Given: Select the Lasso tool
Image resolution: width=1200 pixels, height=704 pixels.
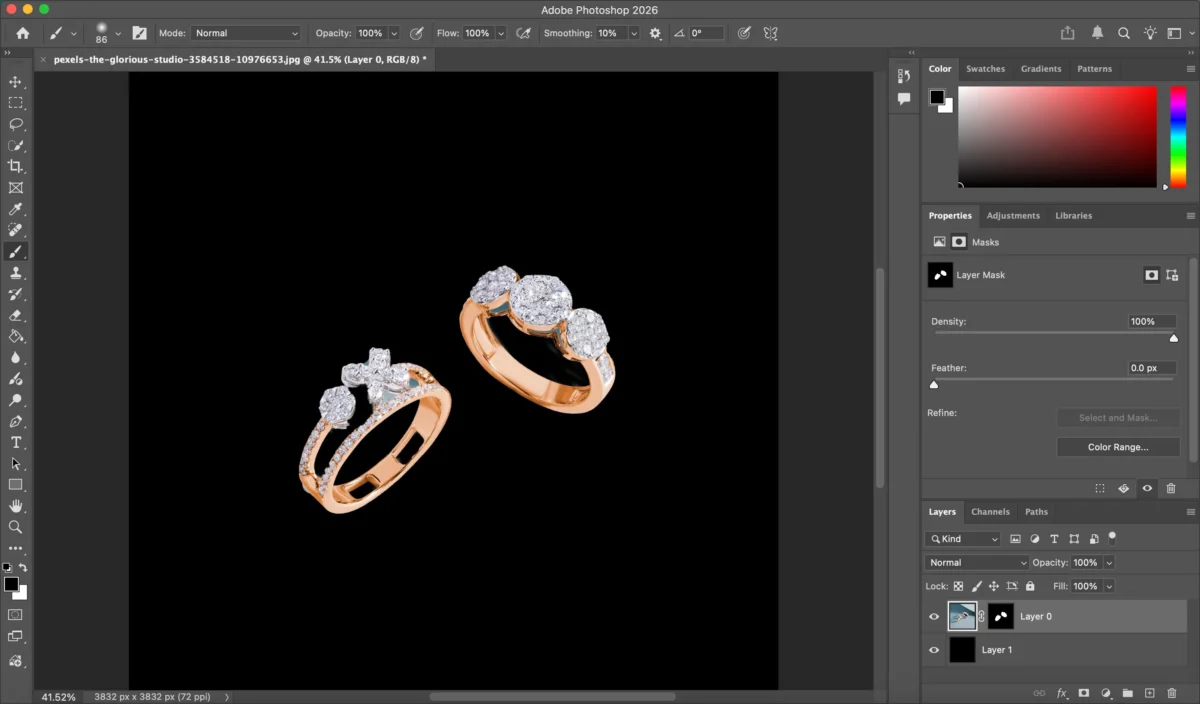Looking at the screenshot, I should point(15,124).
